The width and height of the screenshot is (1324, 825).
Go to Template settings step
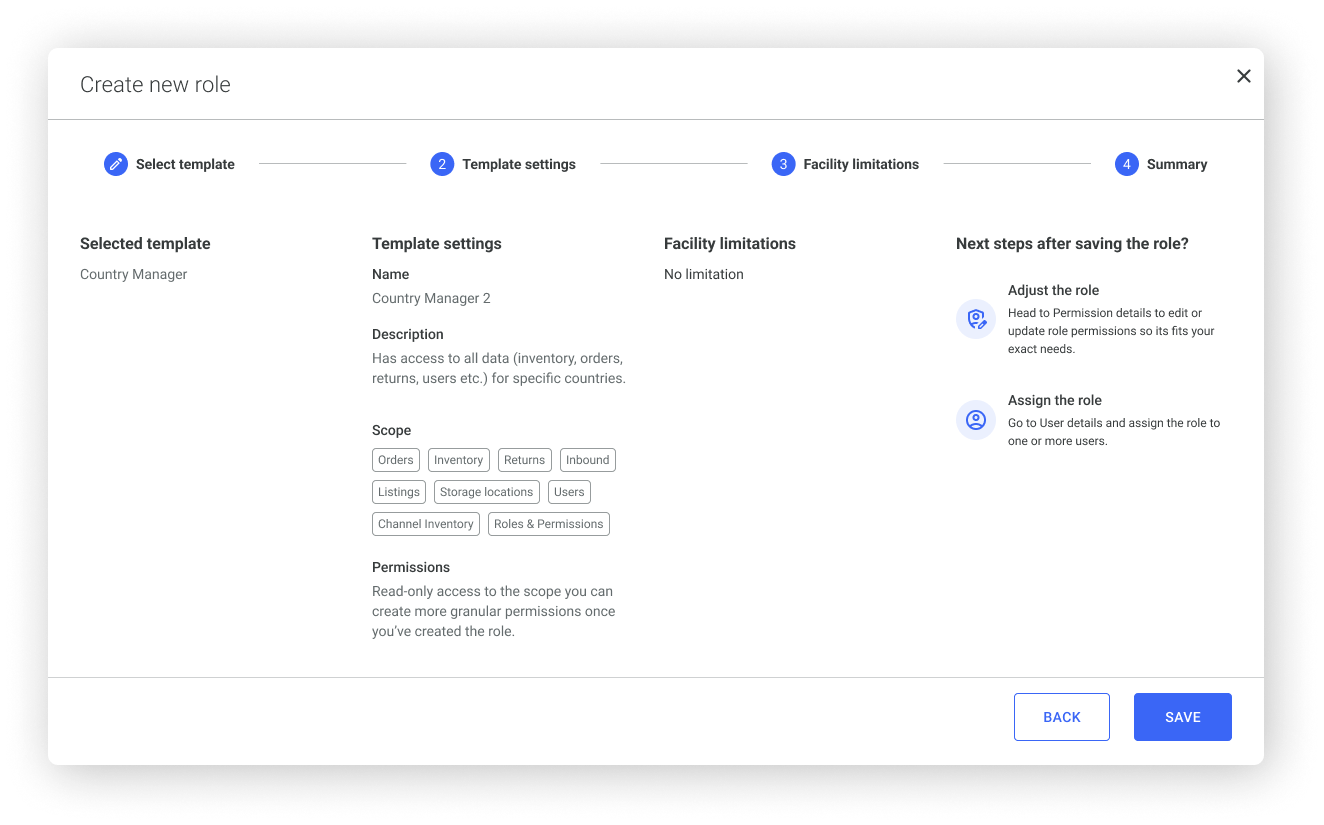518,164
